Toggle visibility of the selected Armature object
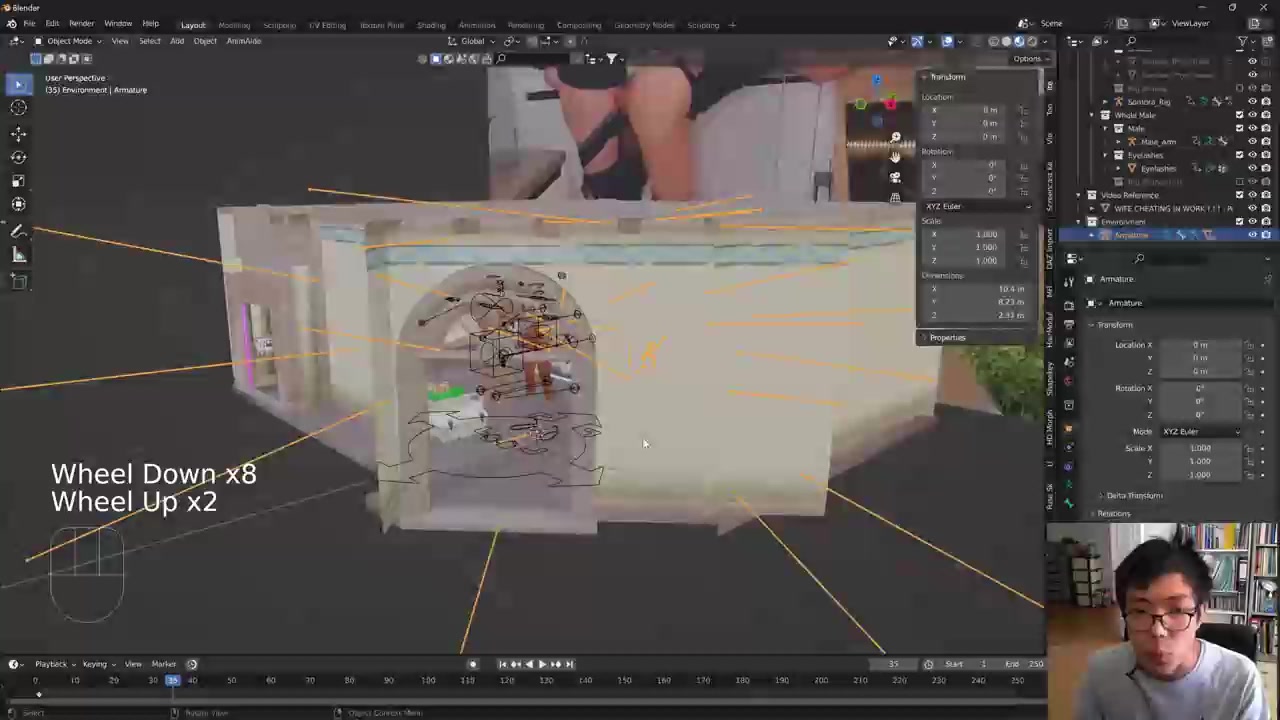Screen dimensions: 1280x720 click(x=1252, y=235)
